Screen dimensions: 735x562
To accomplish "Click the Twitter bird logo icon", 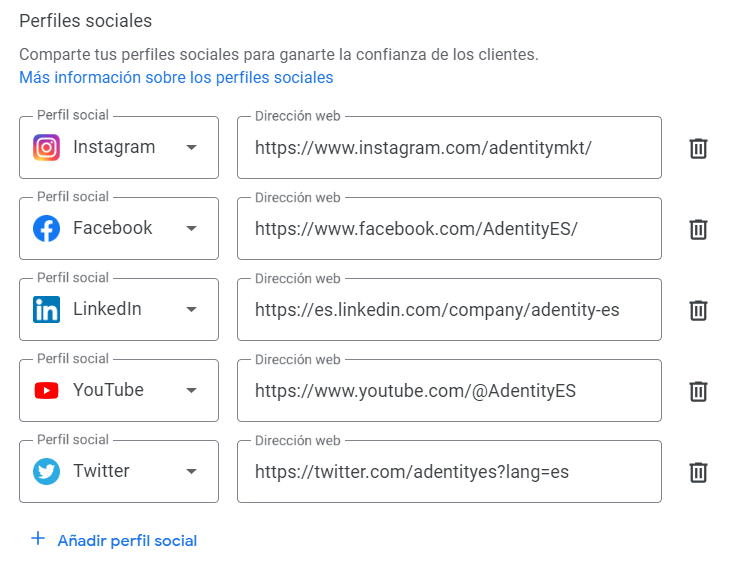I will 46,472.
